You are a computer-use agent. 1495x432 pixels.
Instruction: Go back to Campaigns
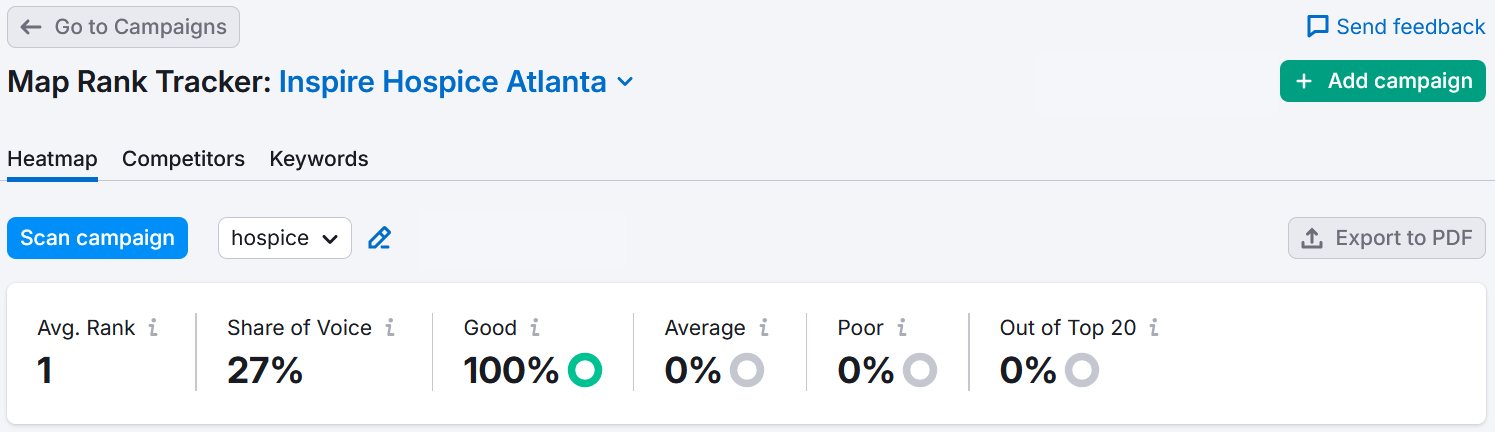123,27
